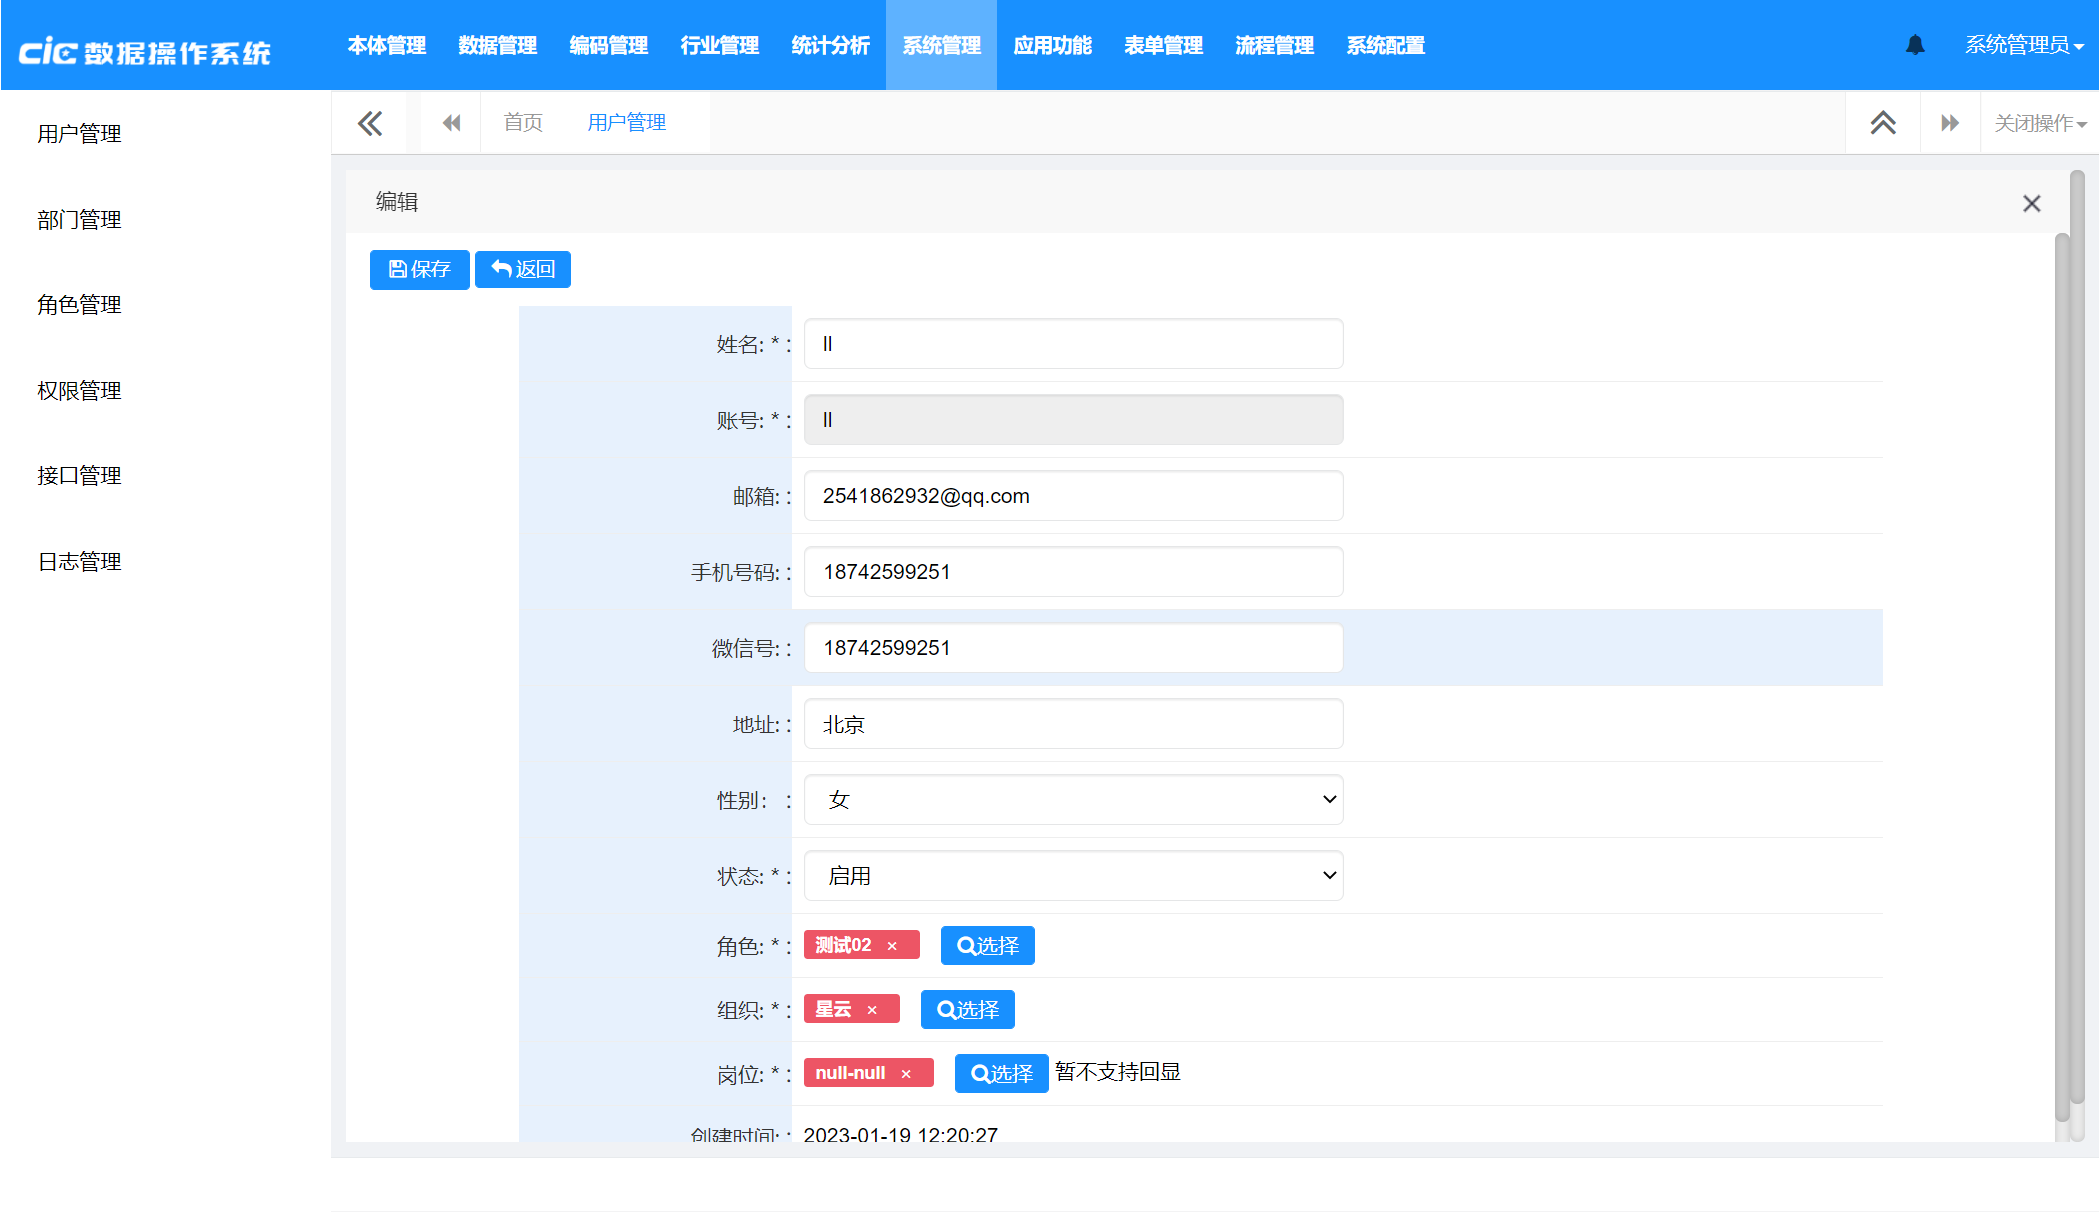
Task: Open the 性别 dropdown
Action: (1073, 800)
